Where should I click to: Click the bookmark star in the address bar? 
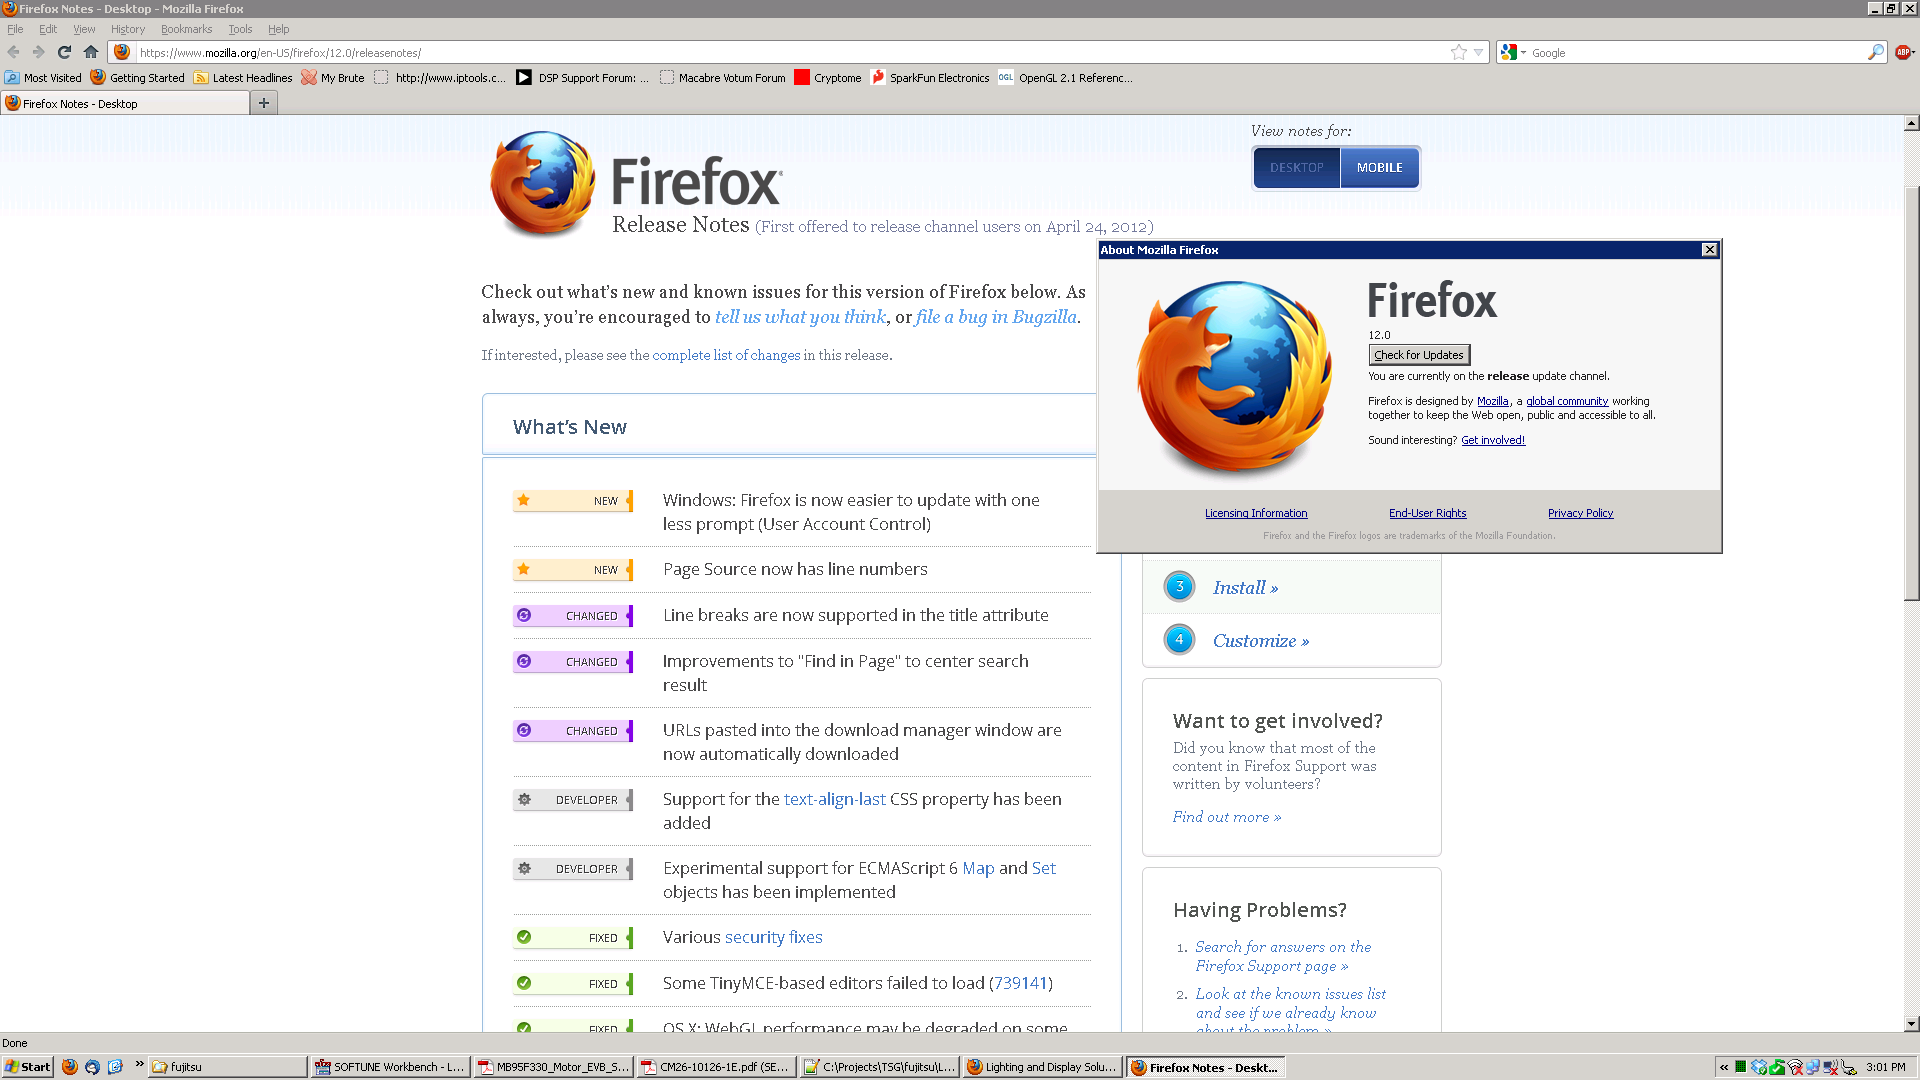[1459, 52]
